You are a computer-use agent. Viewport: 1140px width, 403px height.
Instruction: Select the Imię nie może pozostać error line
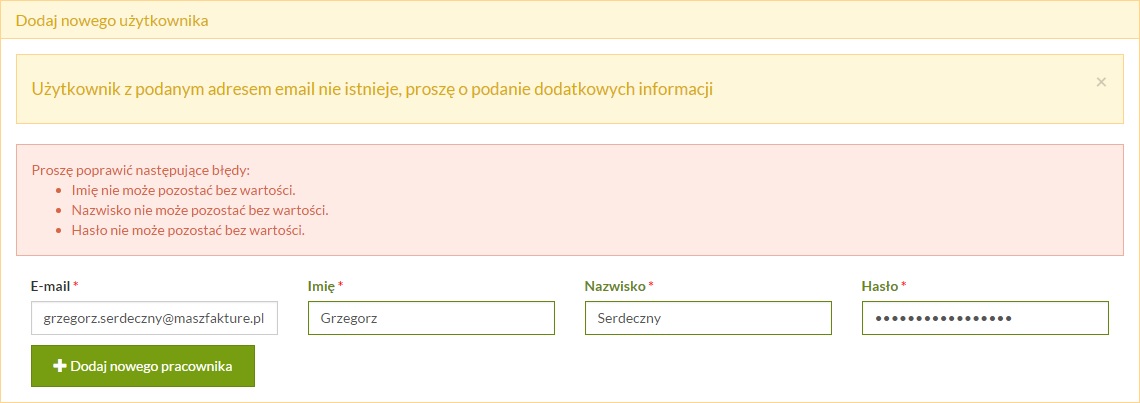point(183,191)
